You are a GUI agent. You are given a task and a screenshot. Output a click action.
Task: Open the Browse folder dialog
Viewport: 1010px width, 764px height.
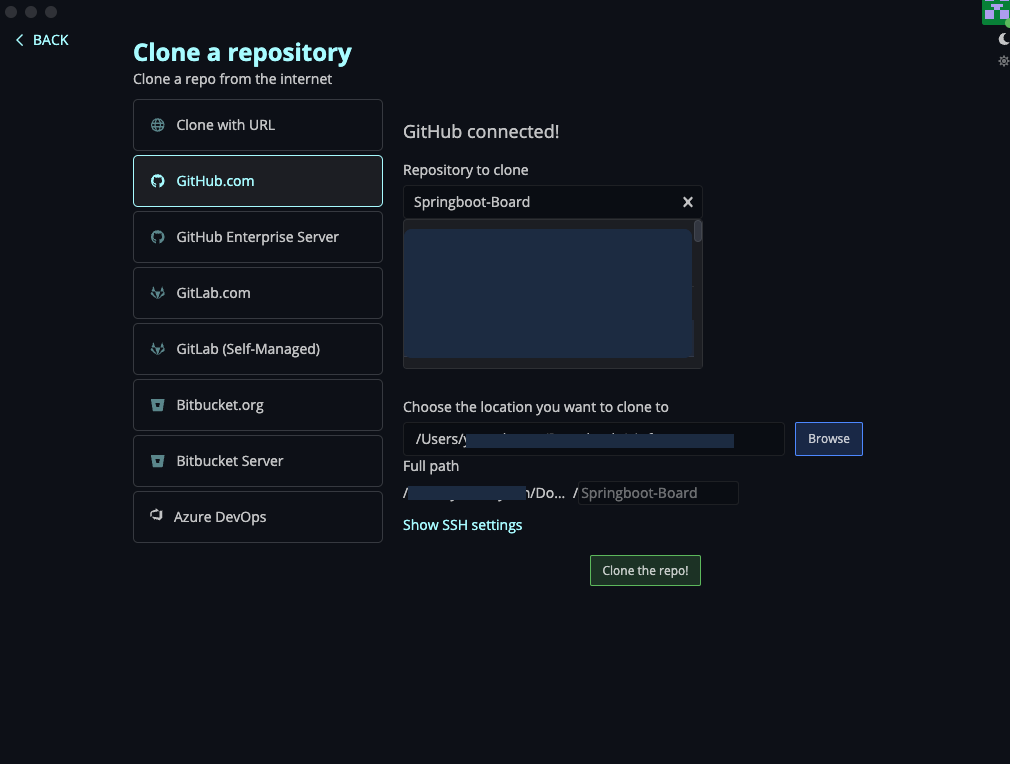pyautogui.click(x=828, y=439)
